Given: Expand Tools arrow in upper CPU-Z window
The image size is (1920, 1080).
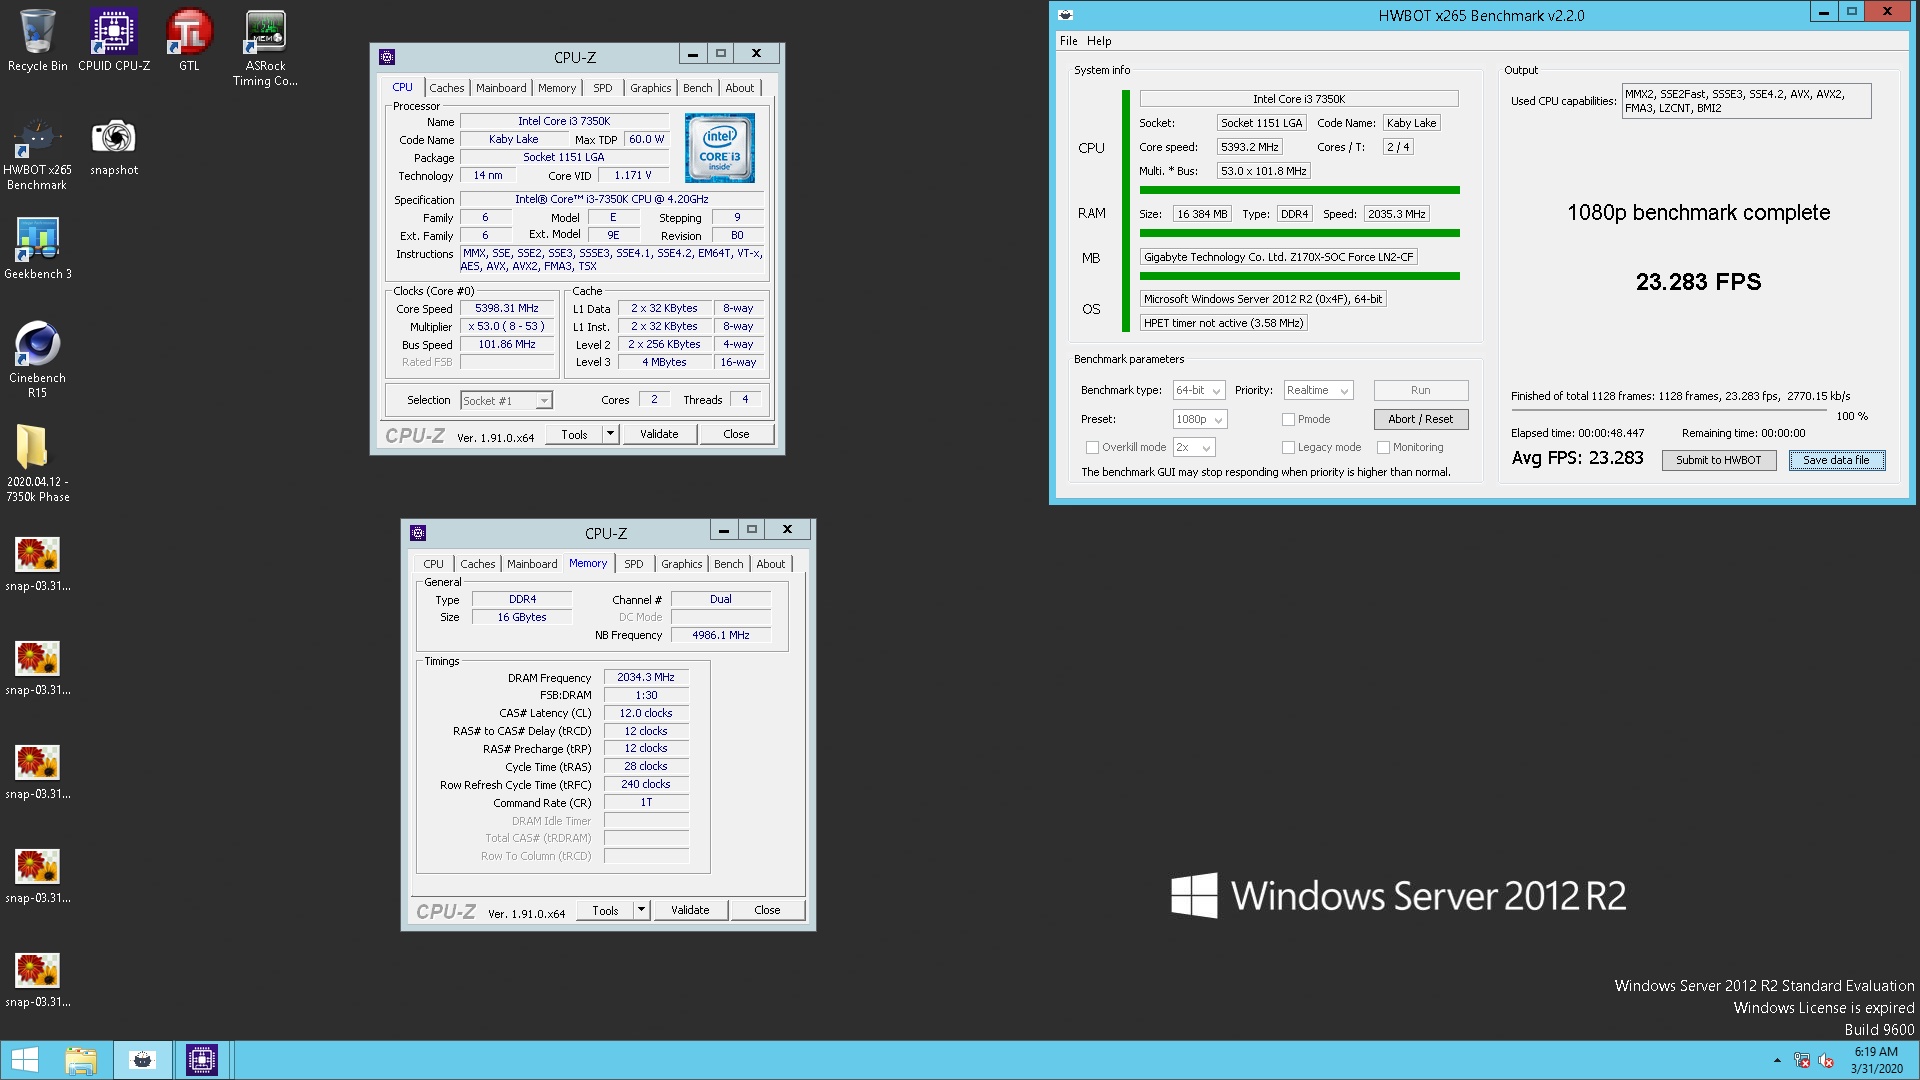Looking at the screenshot, I should click(x=610, y=434).
